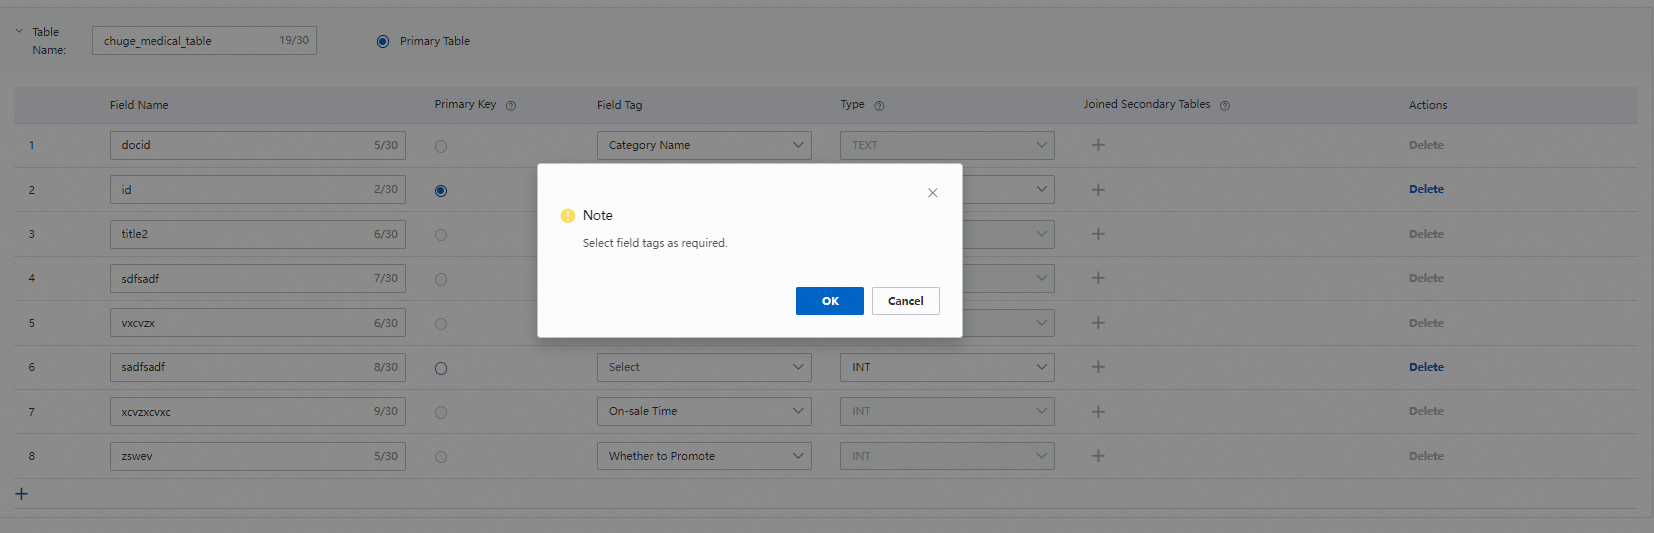Open type dropdown for vxcvzx row

click(x=1008, y=323)
